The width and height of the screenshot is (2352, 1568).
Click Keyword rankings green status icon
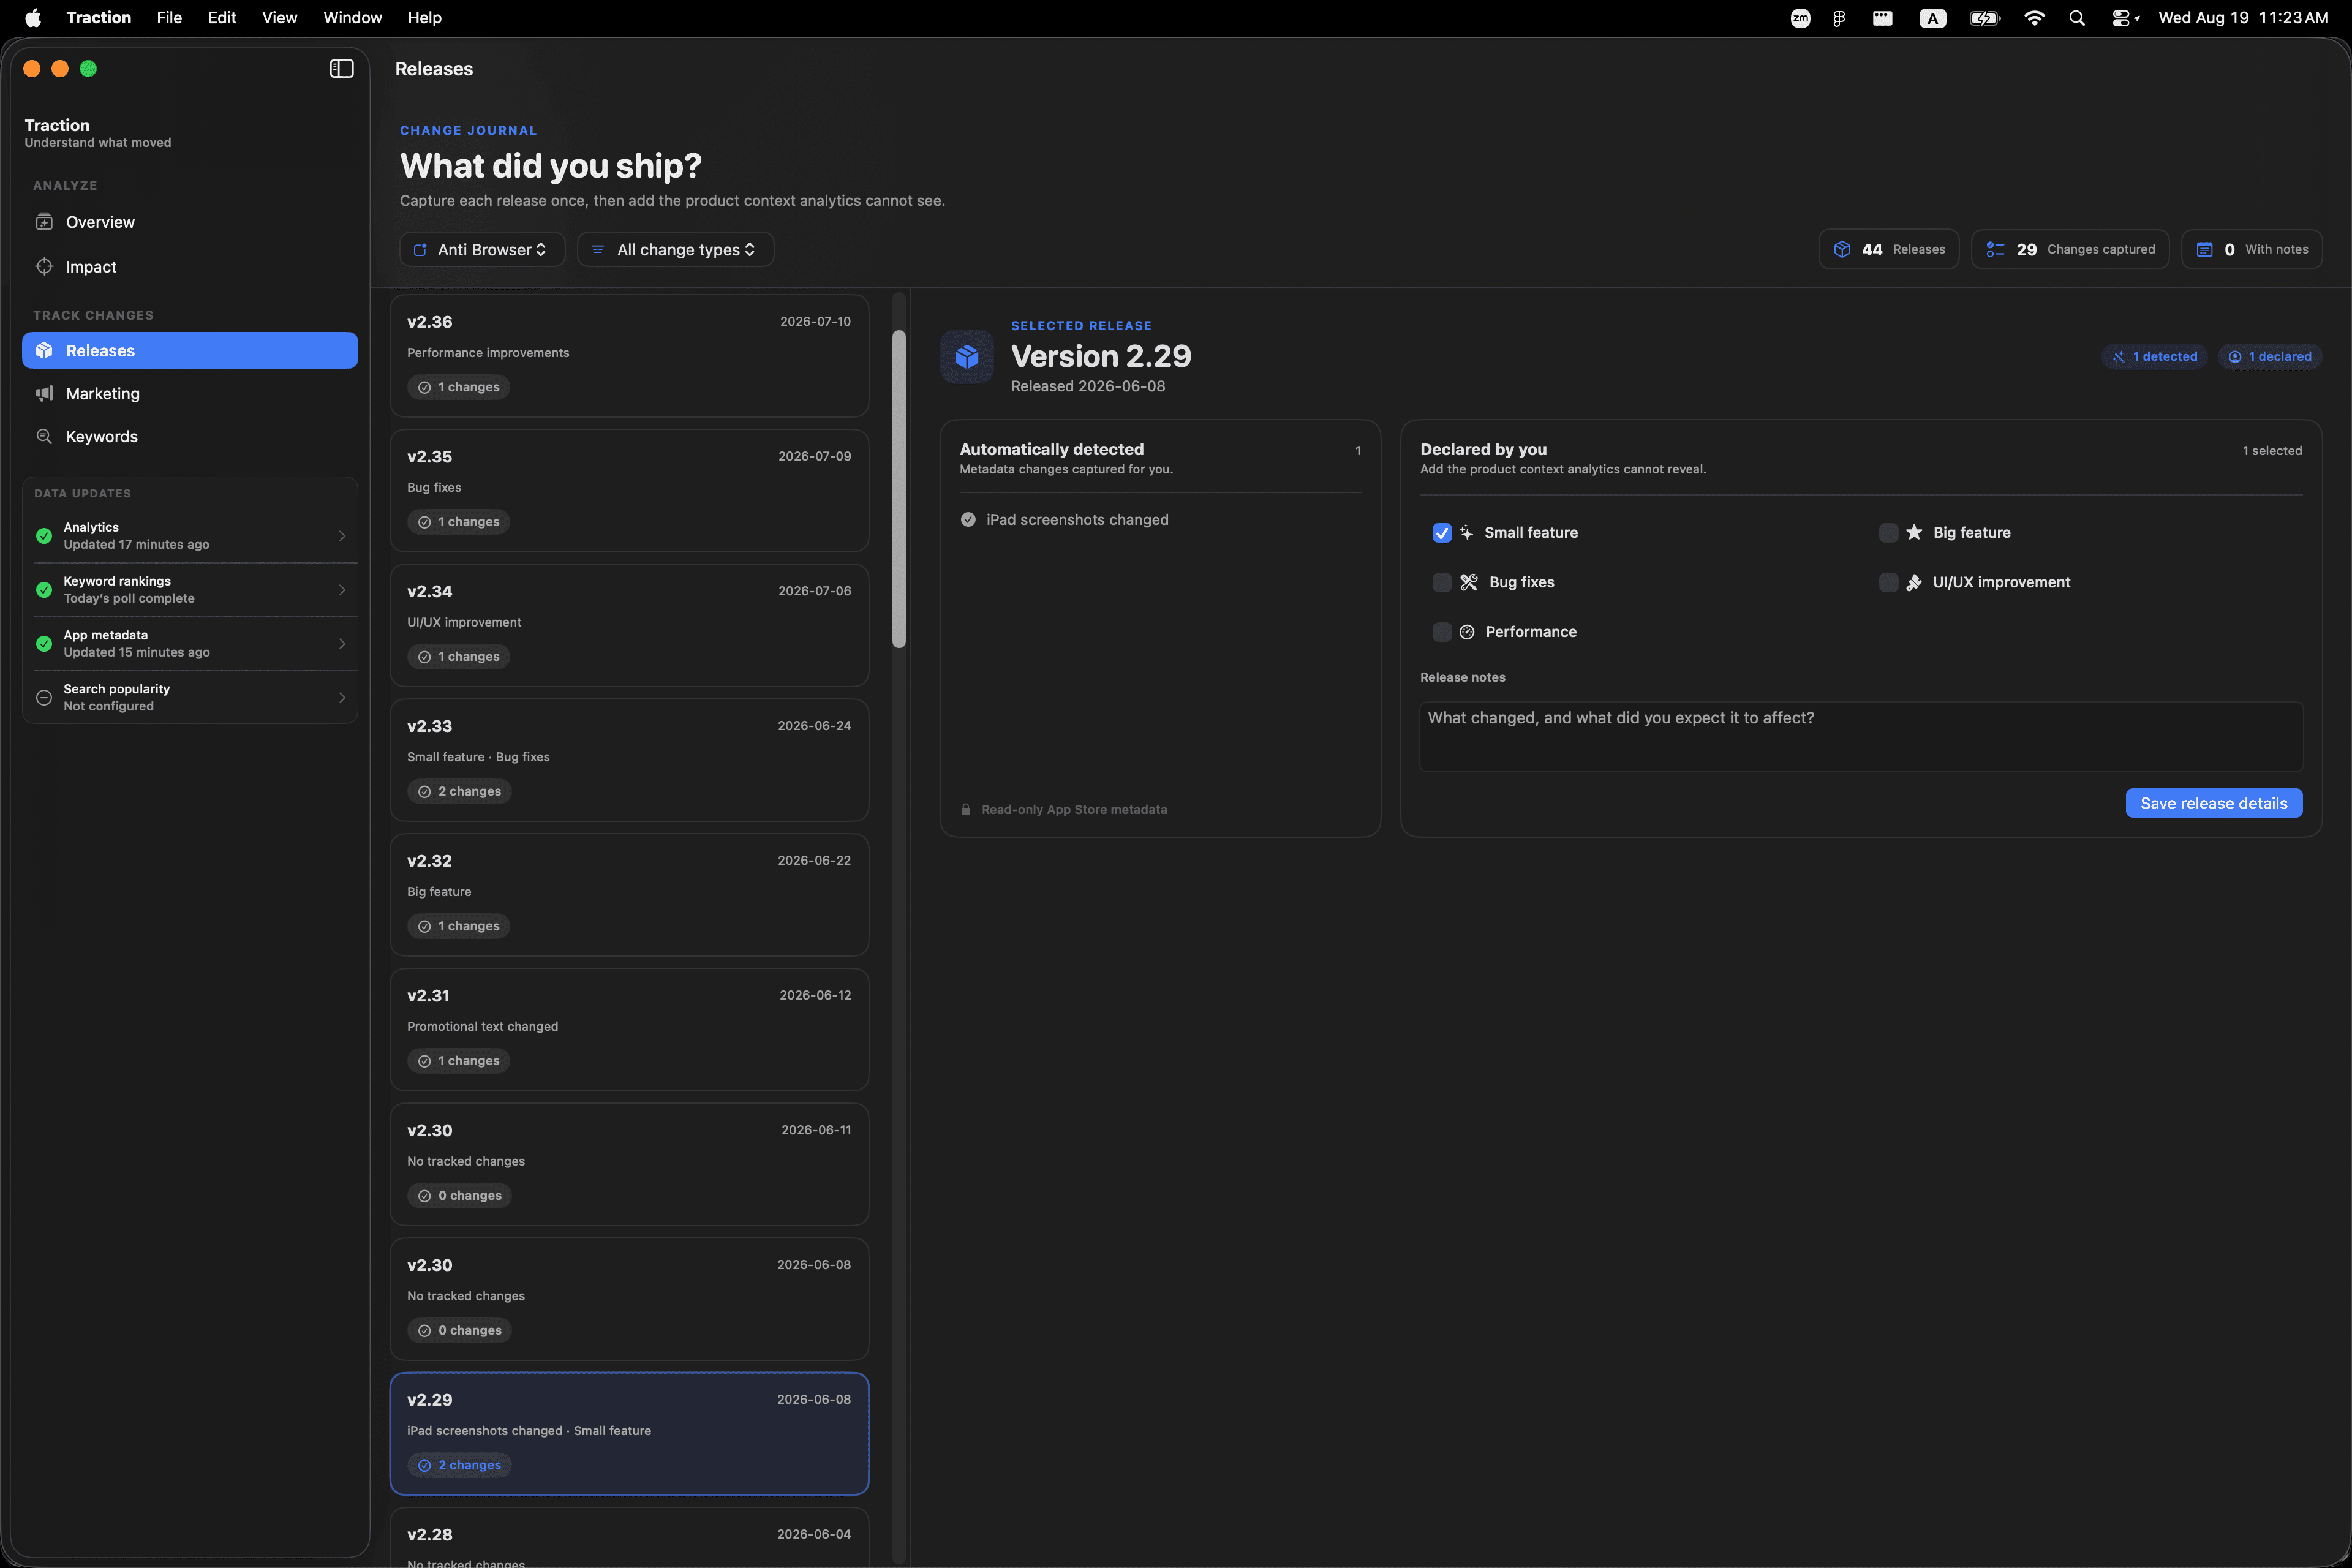[x=44, y=590]
